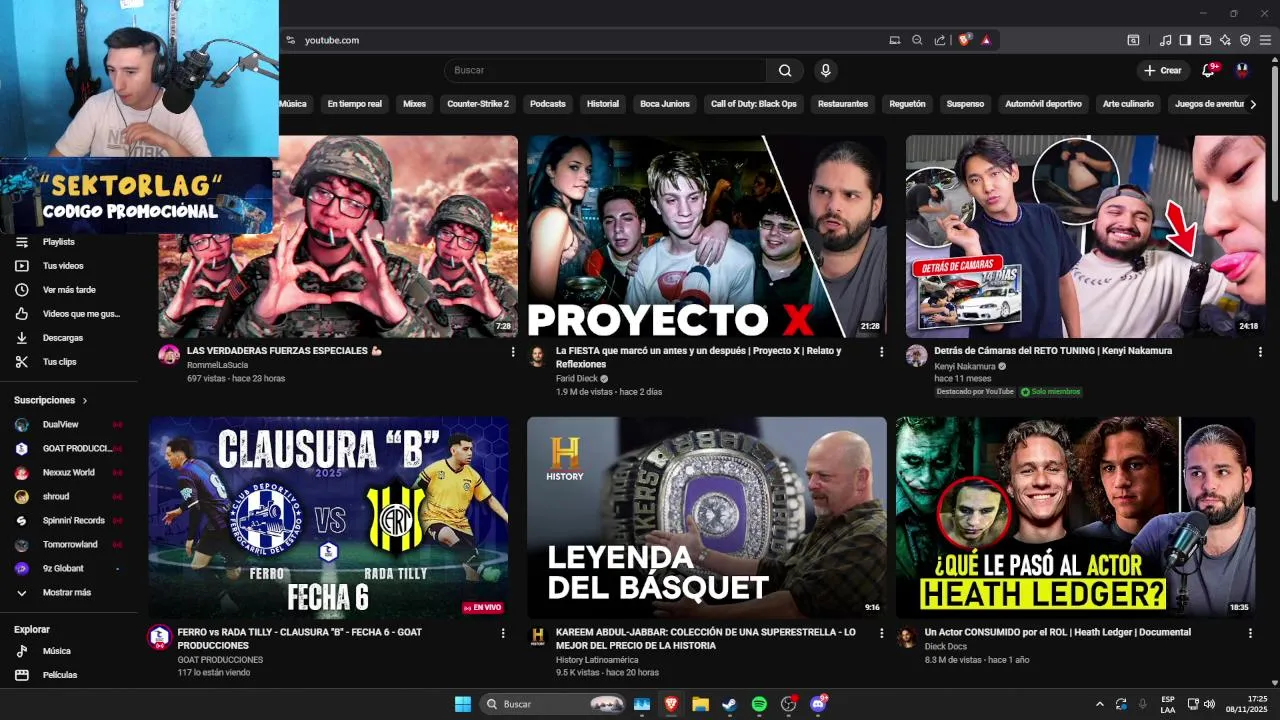Viewport: 1280px width, 720px height.
Task: Open Brave Shields lion icon
Action: 964,40
